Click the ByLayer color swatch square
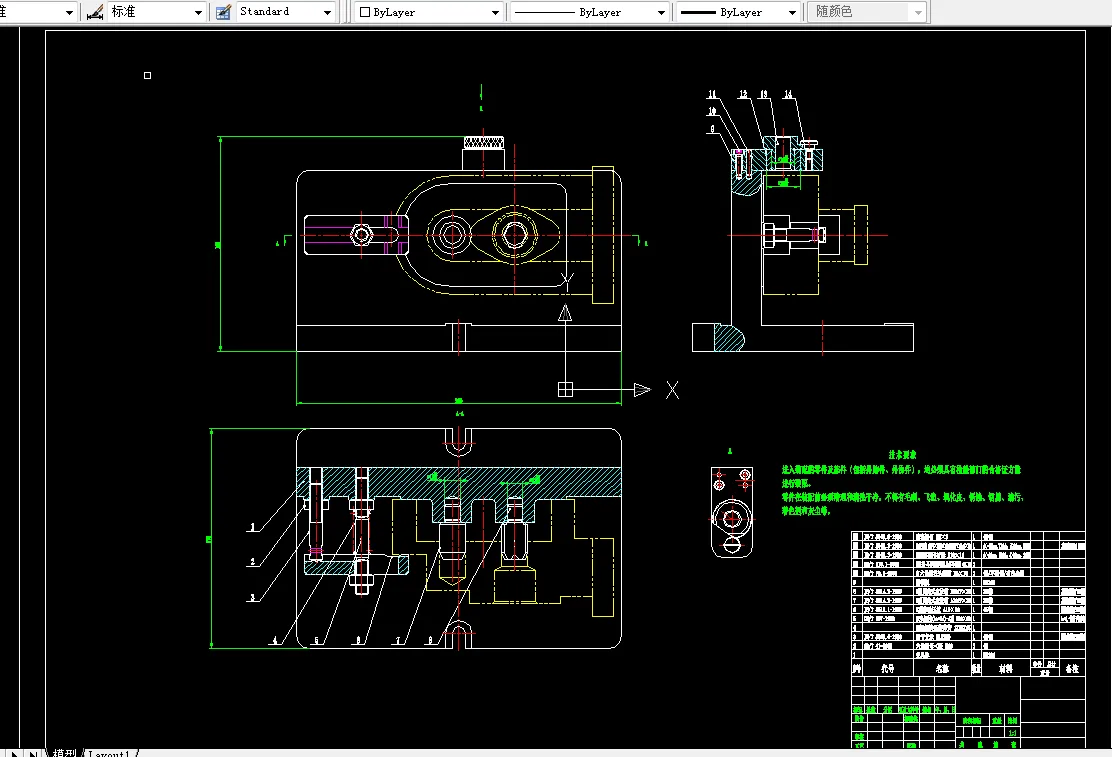Image resolution: width=1112 pixels, height=757 pixels. coord(364,12)
